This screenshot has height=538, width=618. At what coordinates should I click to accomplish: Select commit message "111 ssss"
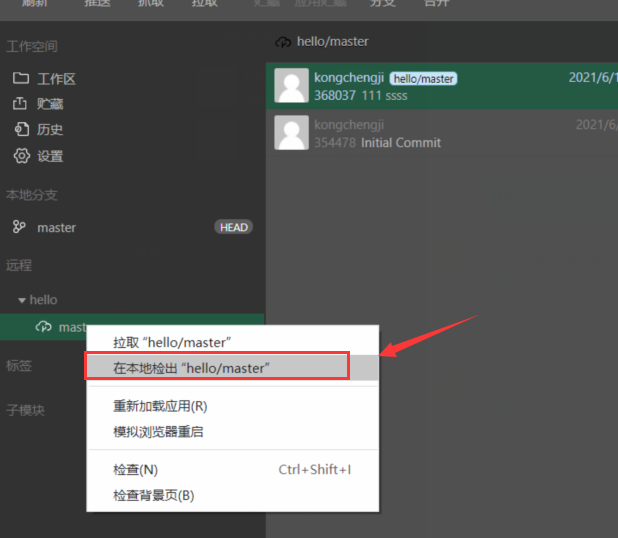384,95
